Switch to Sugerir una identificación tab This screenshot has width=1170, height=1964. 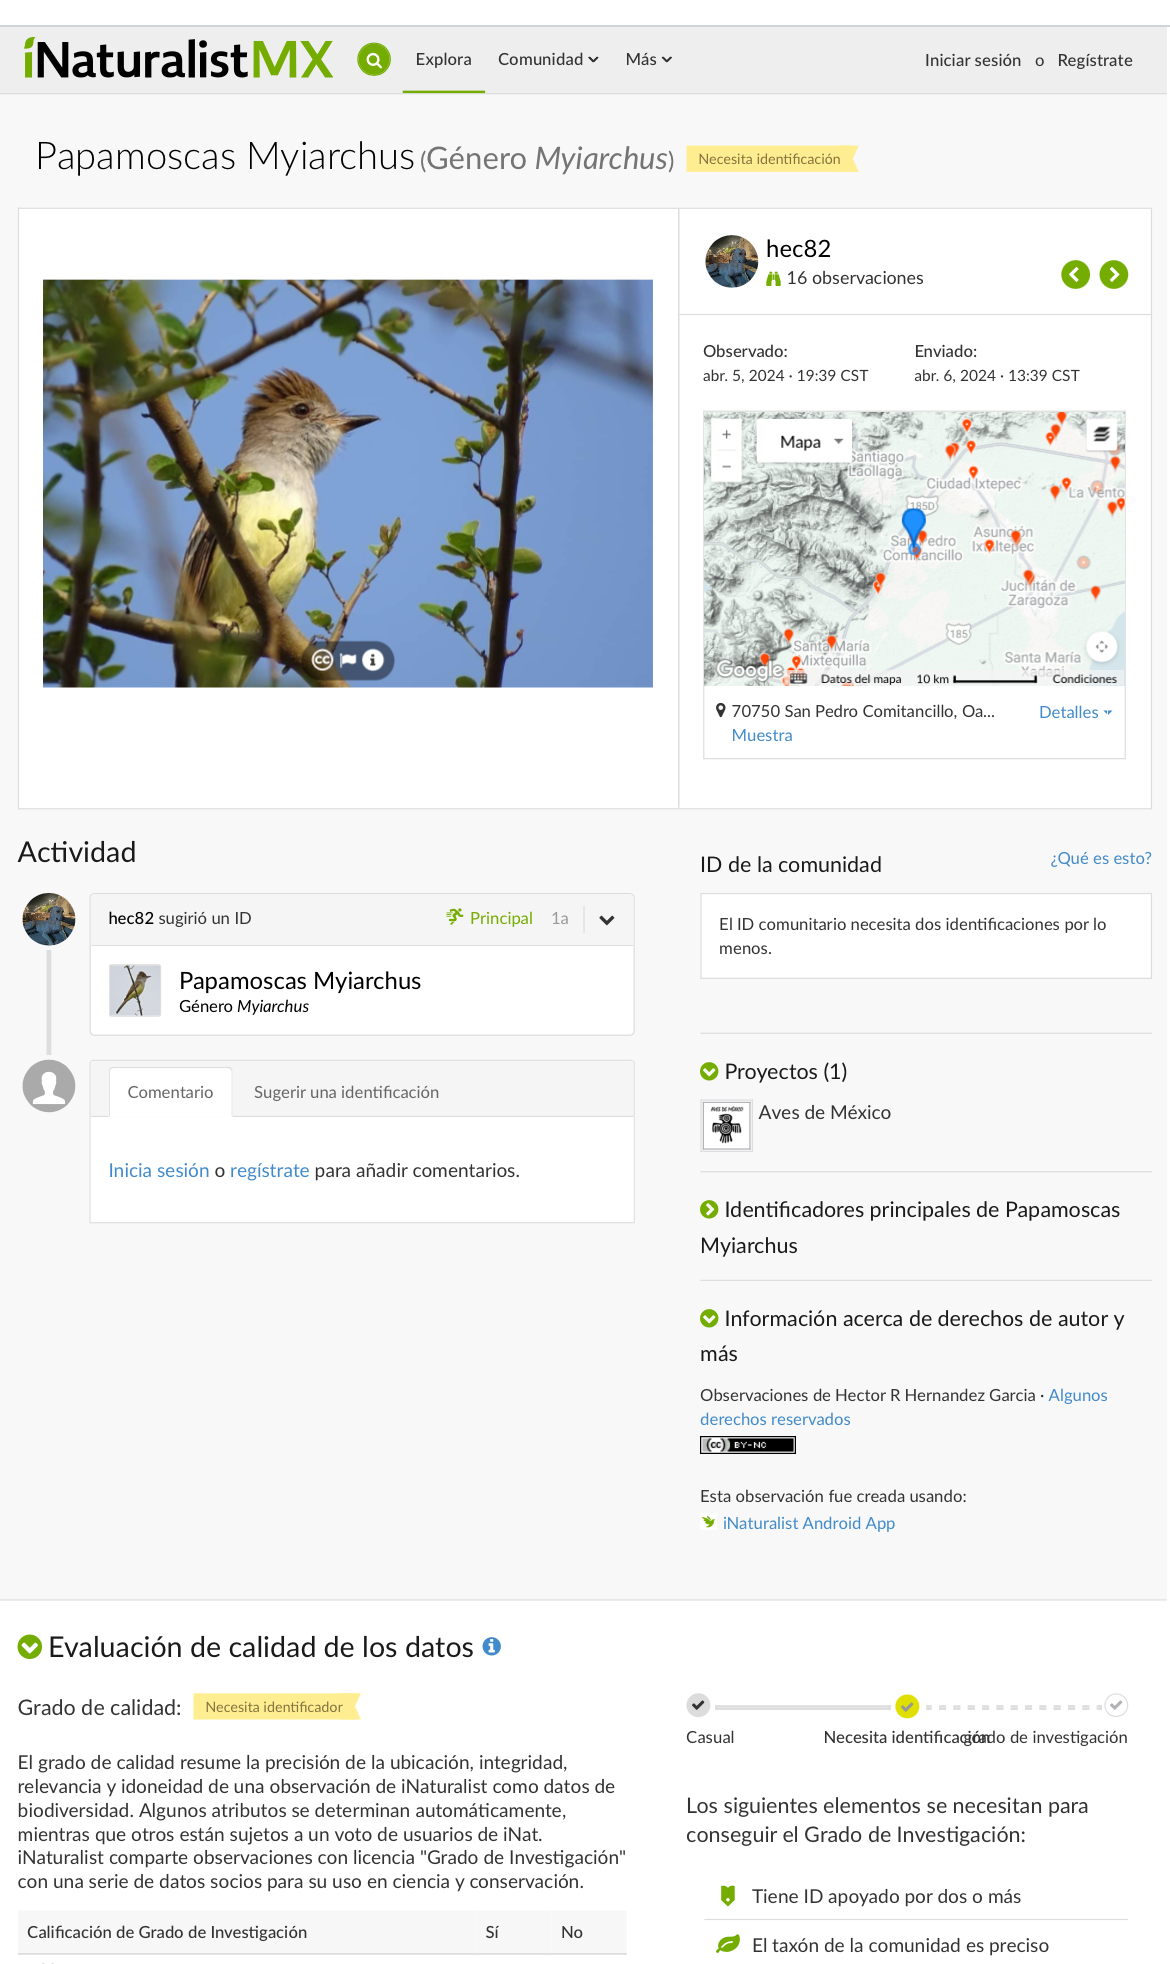(x=346, y=1092)
